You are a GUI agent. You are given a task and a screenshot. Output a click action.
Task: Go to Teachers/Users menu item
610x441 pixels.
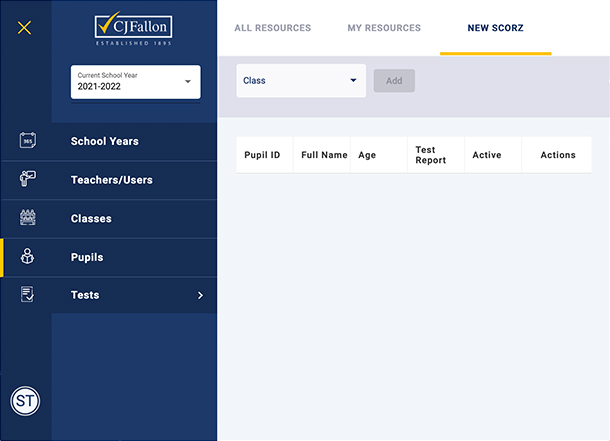point(111,180)
